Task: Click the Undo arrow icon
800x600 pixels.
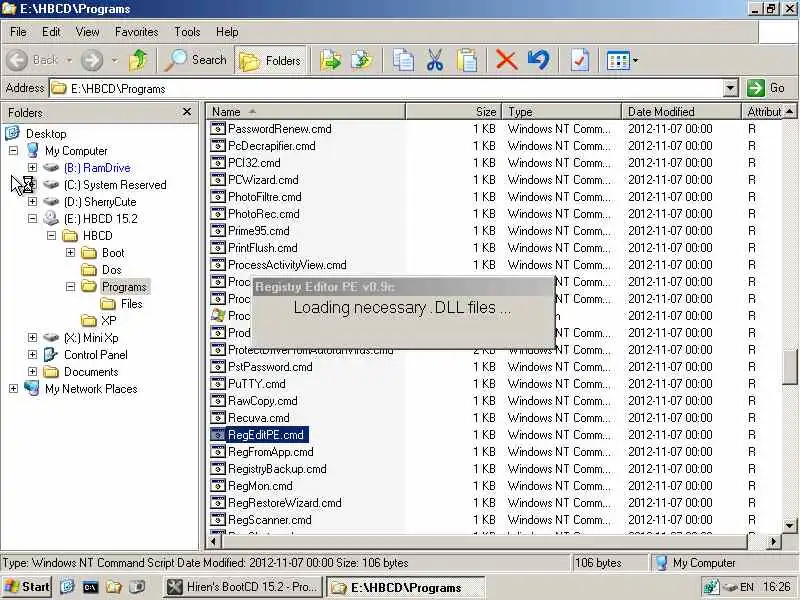Action: click(x=539, y=60)
